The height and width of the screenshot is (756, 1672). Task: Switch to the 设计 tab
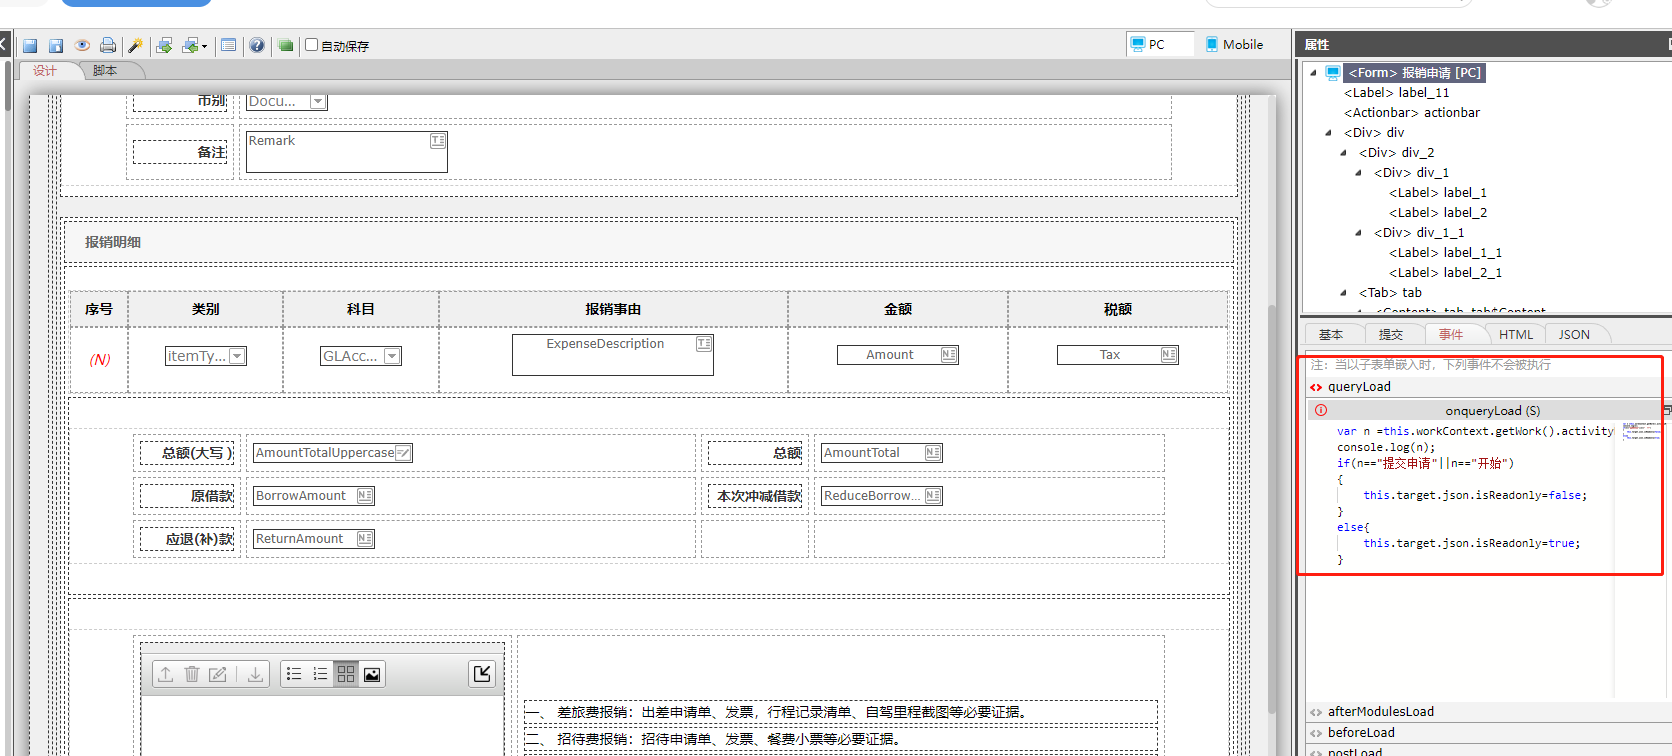tap(45, 71)
